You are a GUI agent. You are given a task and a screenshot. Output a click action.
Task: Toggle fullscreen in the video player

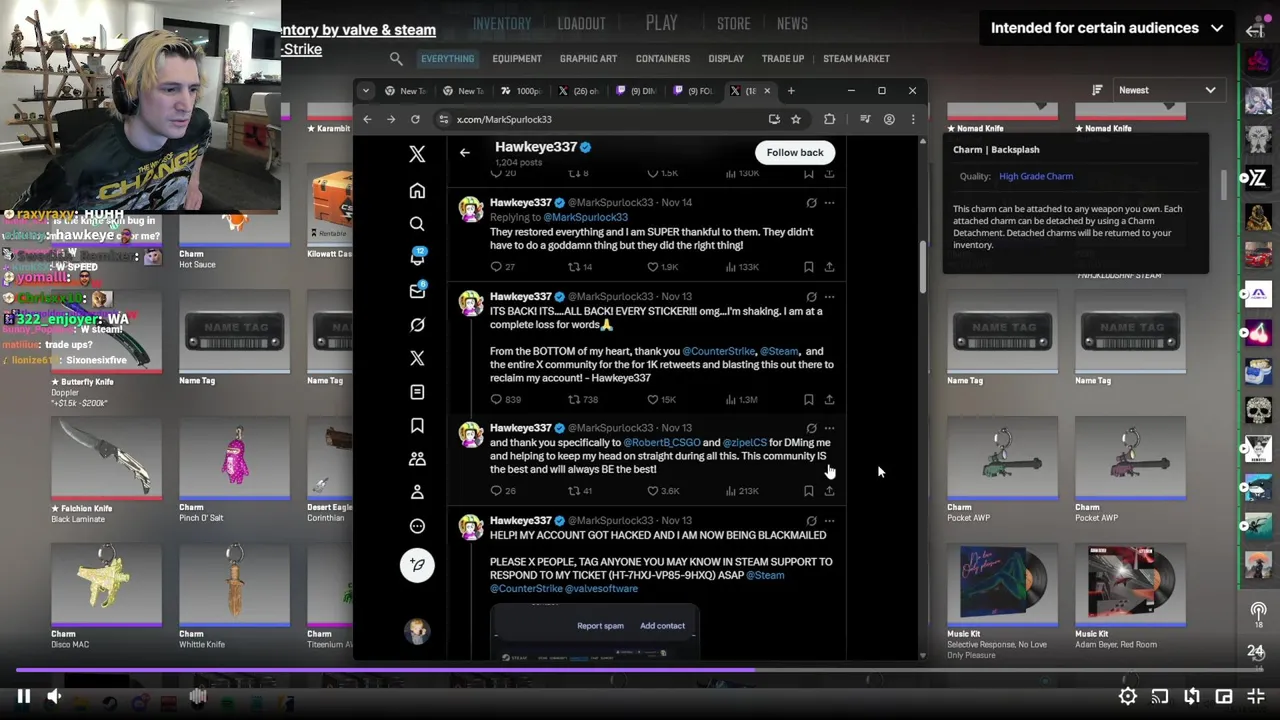1256,697
